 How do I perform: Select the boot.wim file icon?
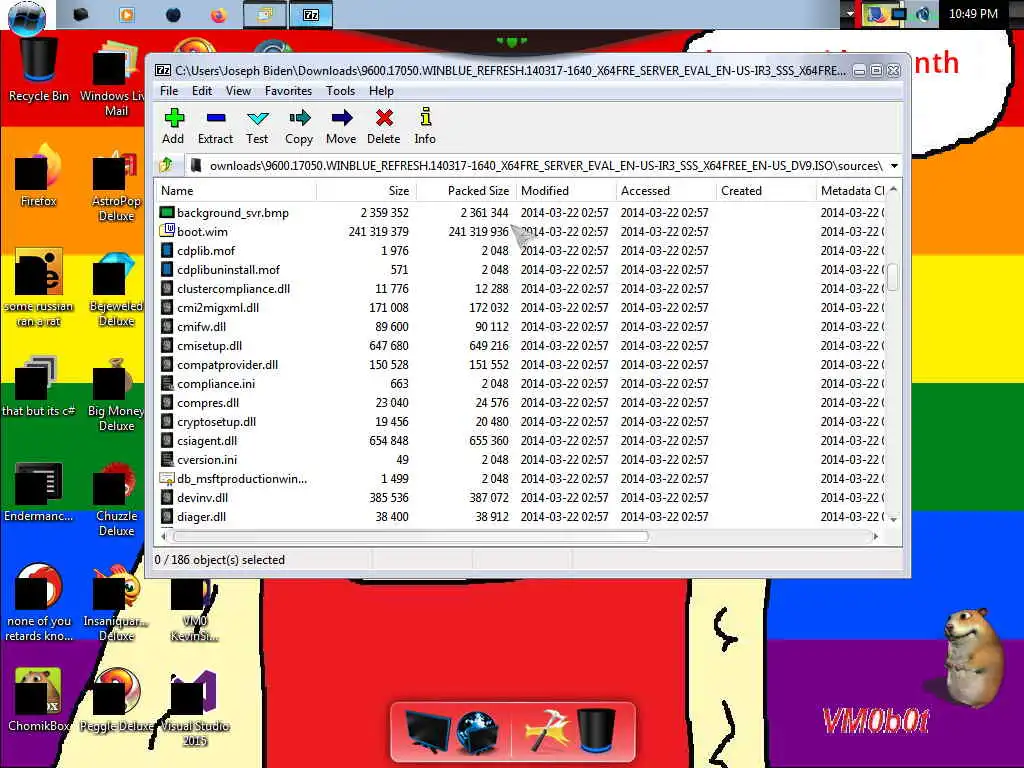pos(167,231)
